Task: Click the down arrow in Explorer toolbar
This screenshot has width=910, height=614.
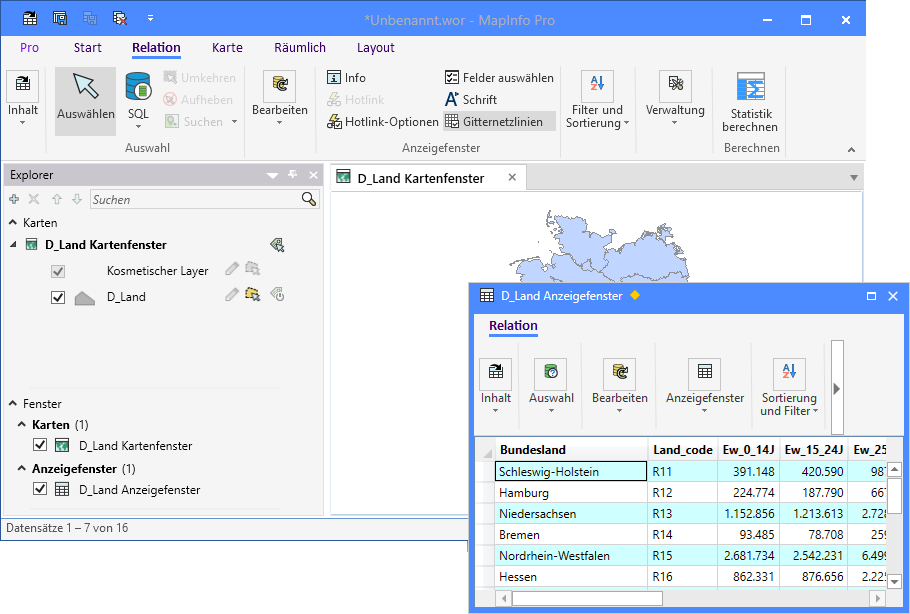Action: (x=77, y=200)
